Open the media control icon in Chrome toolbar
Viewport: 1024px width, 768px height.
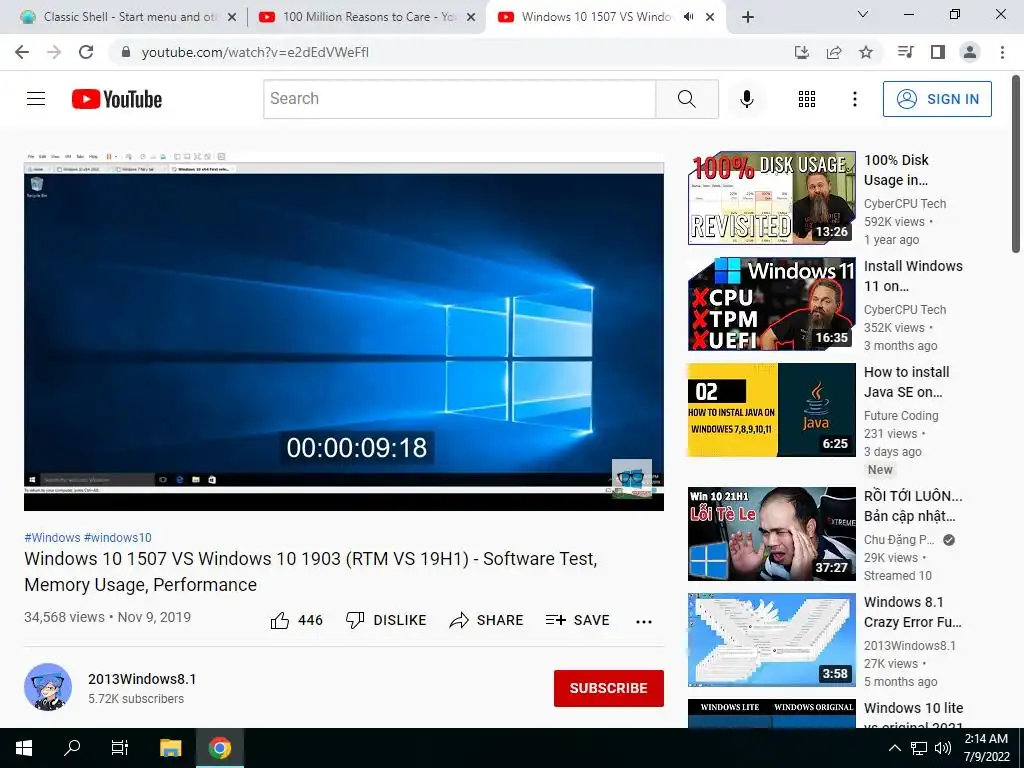905,52
